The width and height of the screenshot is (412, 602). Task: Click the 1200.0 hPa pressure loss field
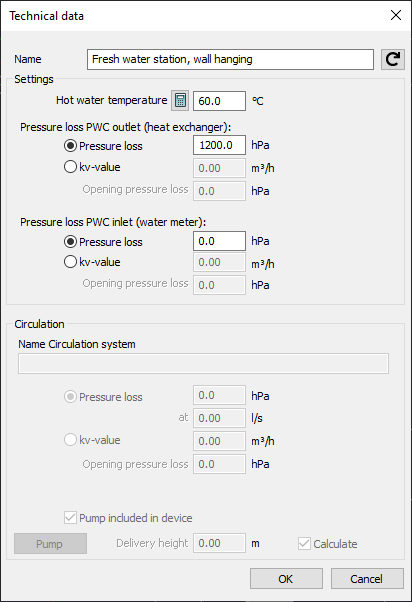[x=219, y=145]
